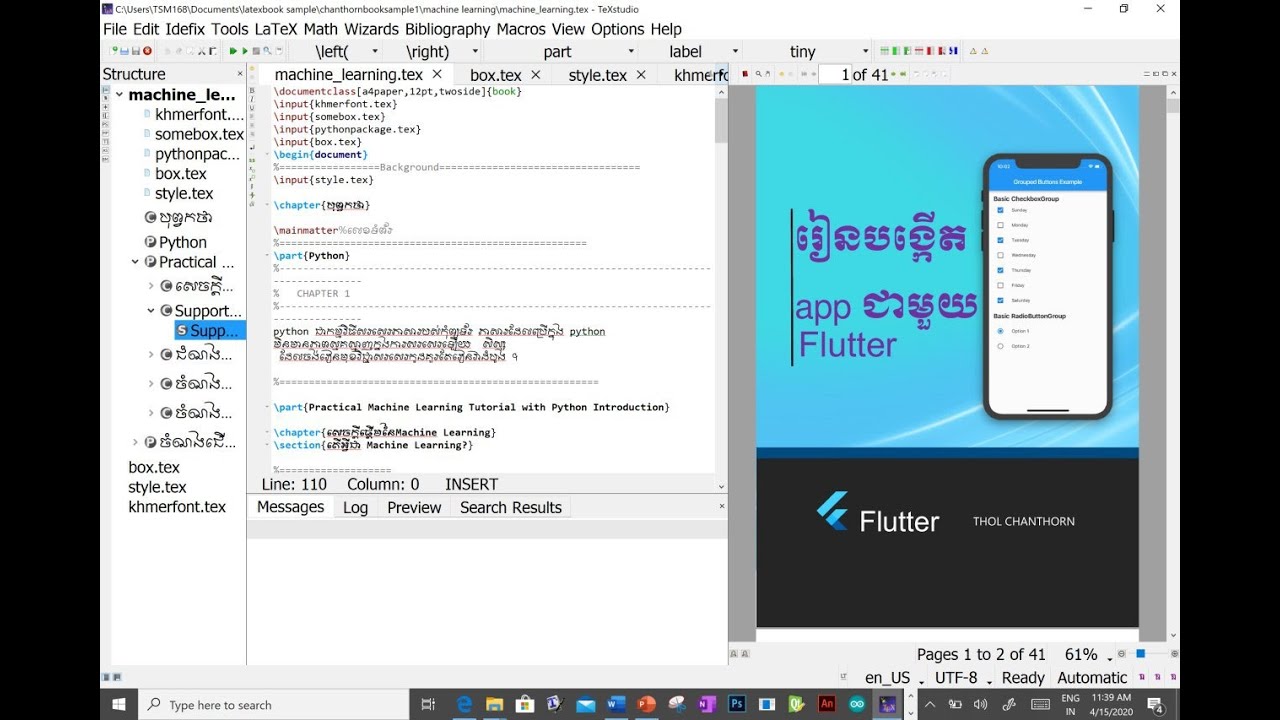Switch to the Search Results tab

511,507
